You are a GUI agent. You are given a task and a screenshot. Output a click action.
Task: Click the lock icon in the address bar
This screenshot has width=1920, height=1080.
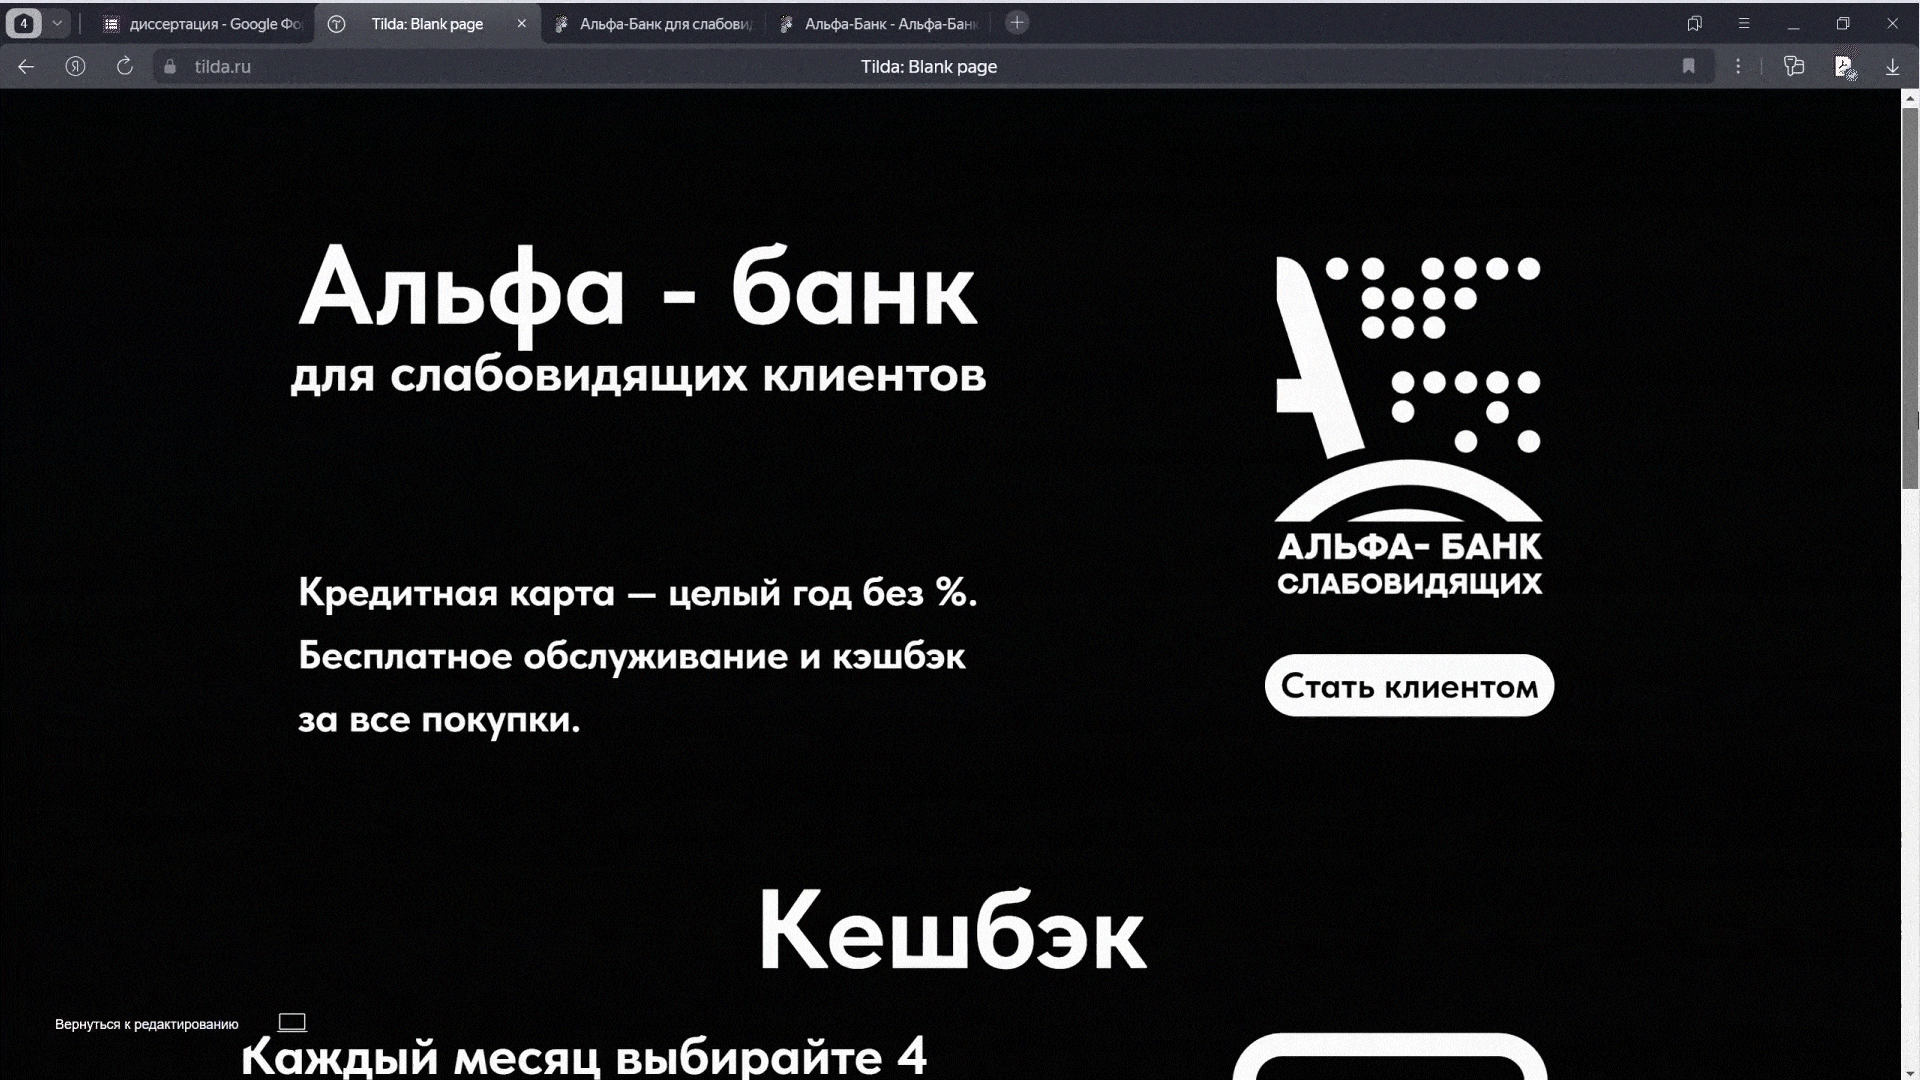point(169,66)
